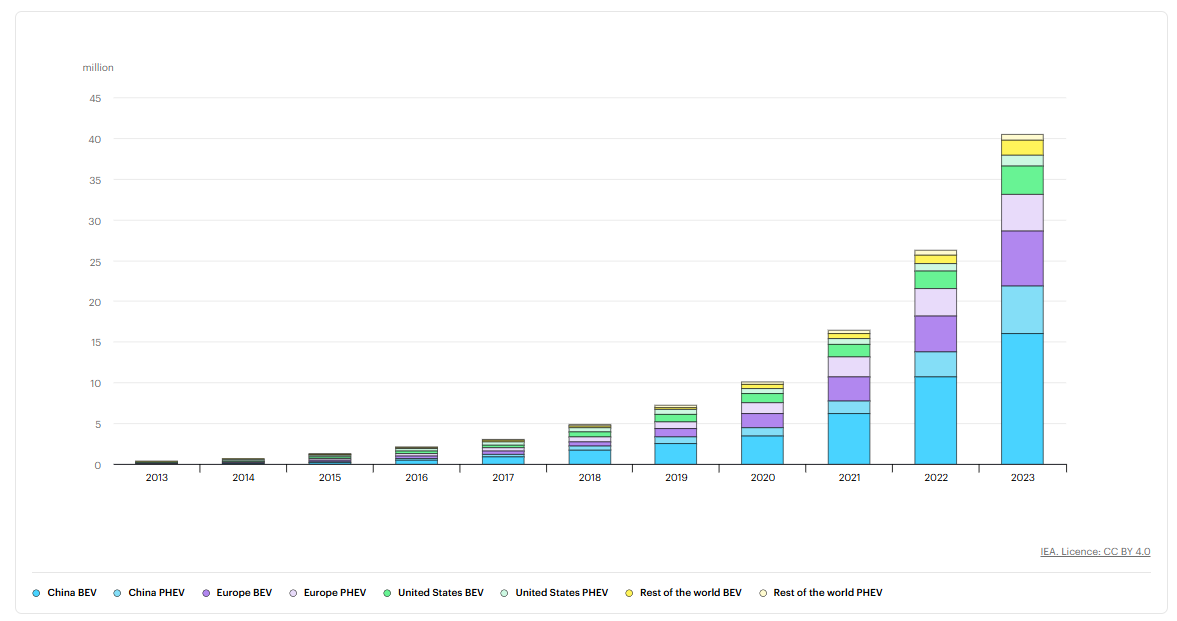This screenshot has width=1177, height=621.
Task: Click United States BEV green legend dot
Action: coord(387,593)
